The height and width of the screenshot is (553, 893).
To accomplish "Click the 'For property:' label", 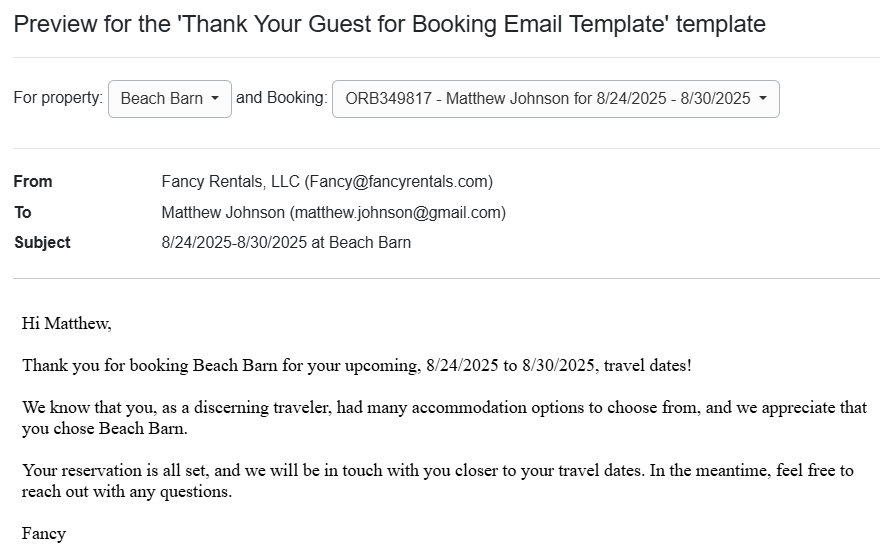I will [x=58, y=98].
